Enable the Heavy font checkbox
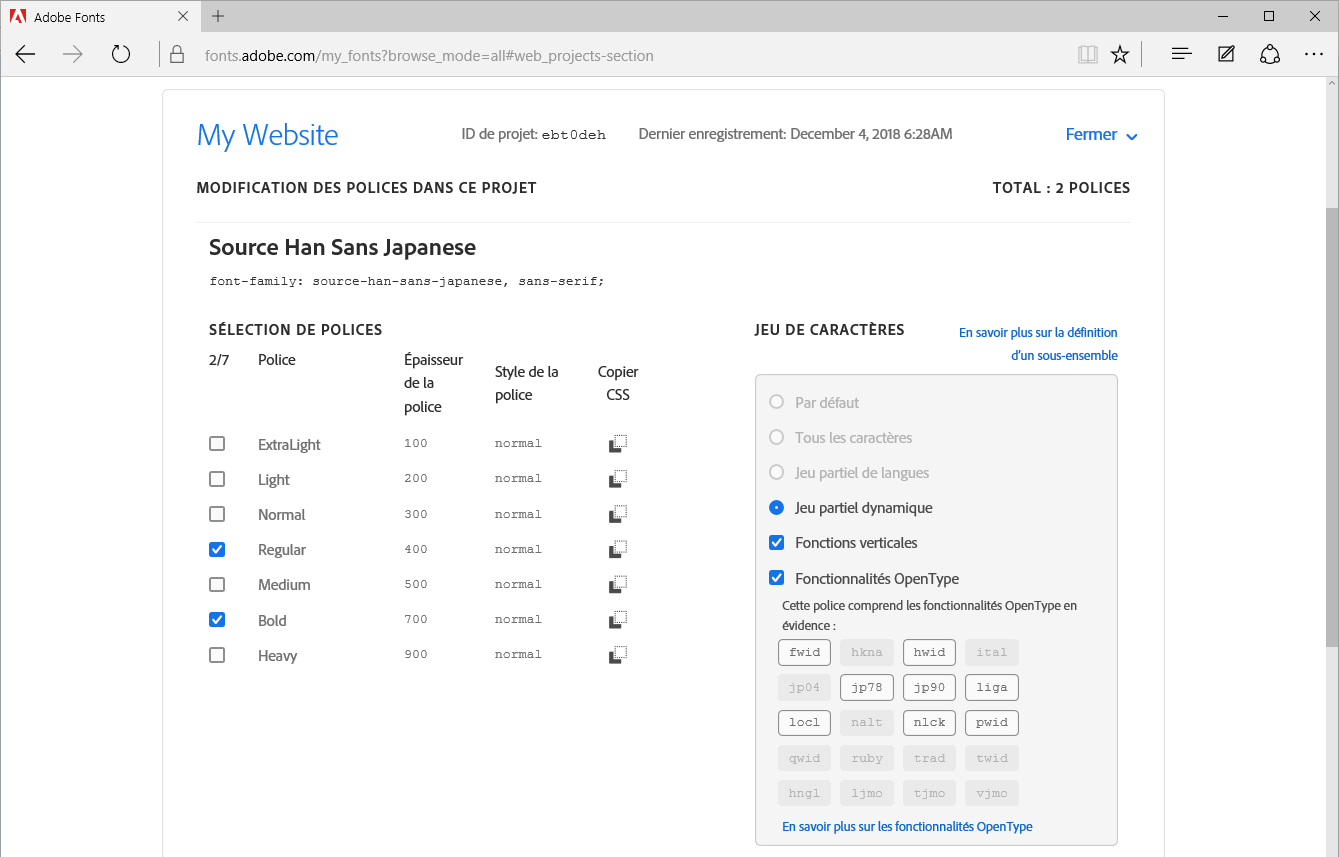The height and width of the screenshot is (857, 1339). coord(217,655)
